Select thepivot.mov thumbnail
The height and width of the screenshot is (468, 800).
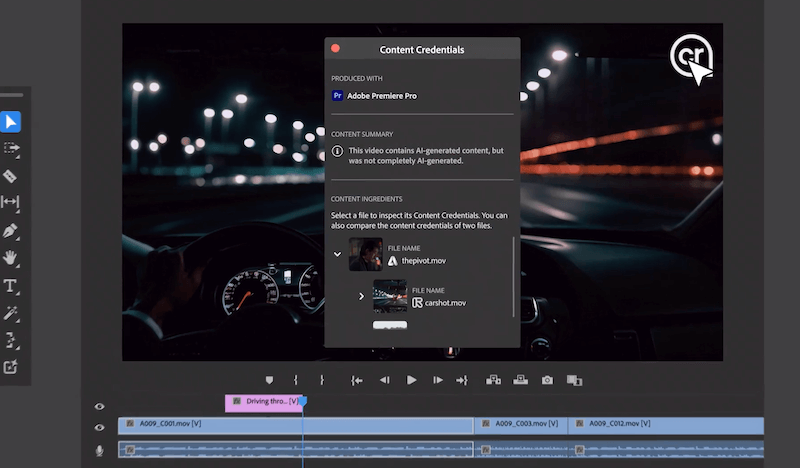pyautogui.click(x=366, y=254)
